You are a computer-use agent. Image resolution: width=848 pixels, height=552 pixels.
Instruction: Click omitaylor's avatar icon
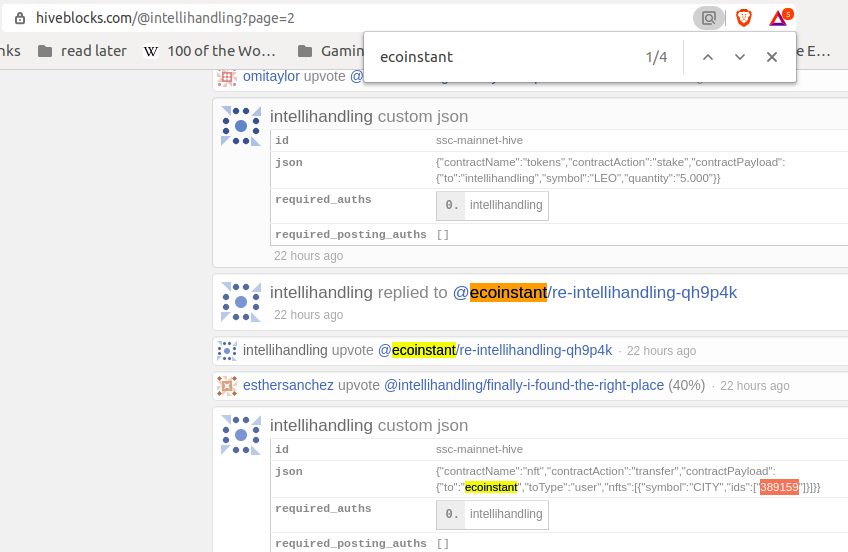point(227,77)
